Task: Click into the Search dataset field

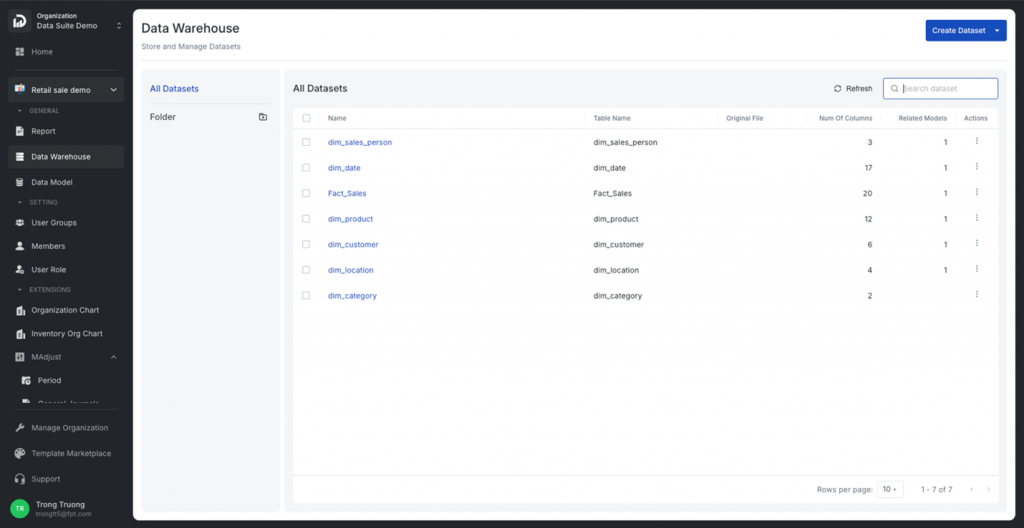Action: pos(945,89)
